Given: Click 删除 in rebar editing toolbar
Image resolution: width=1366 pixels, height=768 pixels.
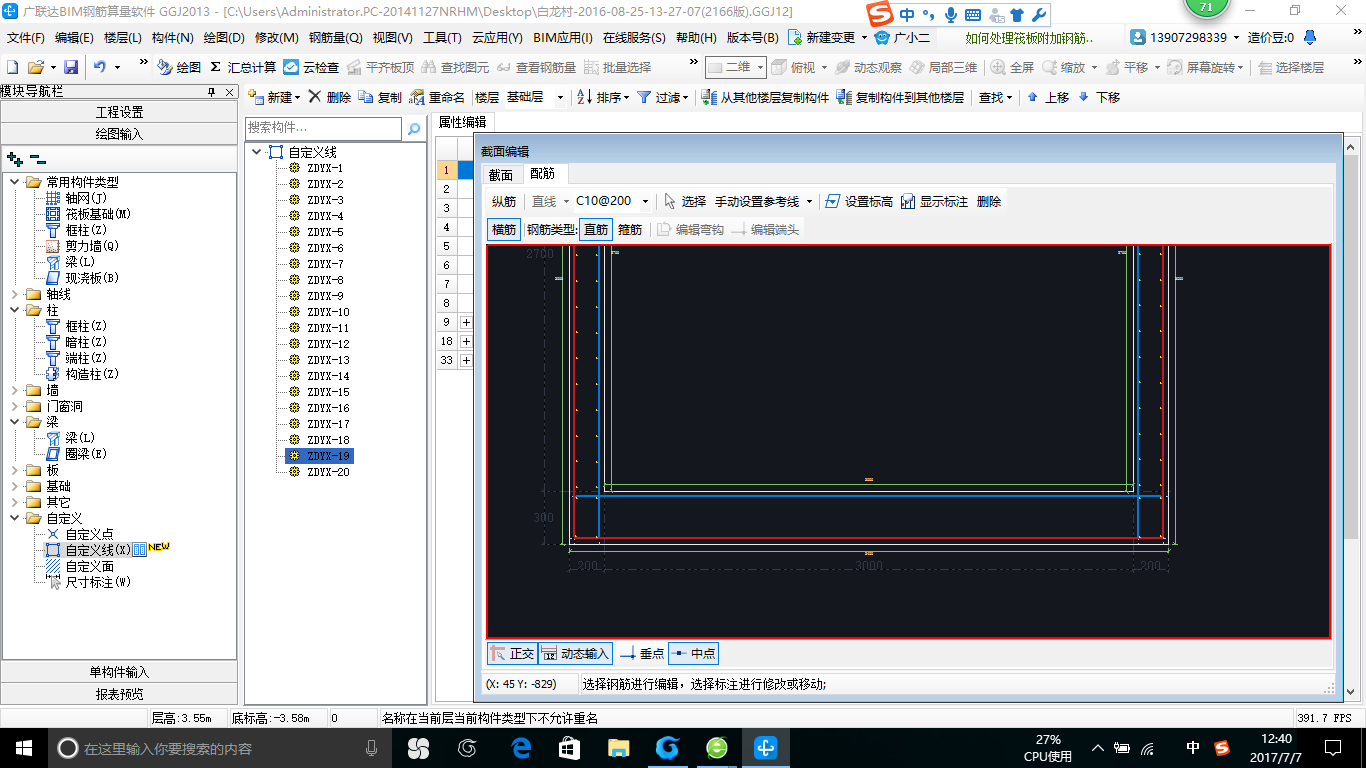Looking at the screenshot, I should click(989, 201).
